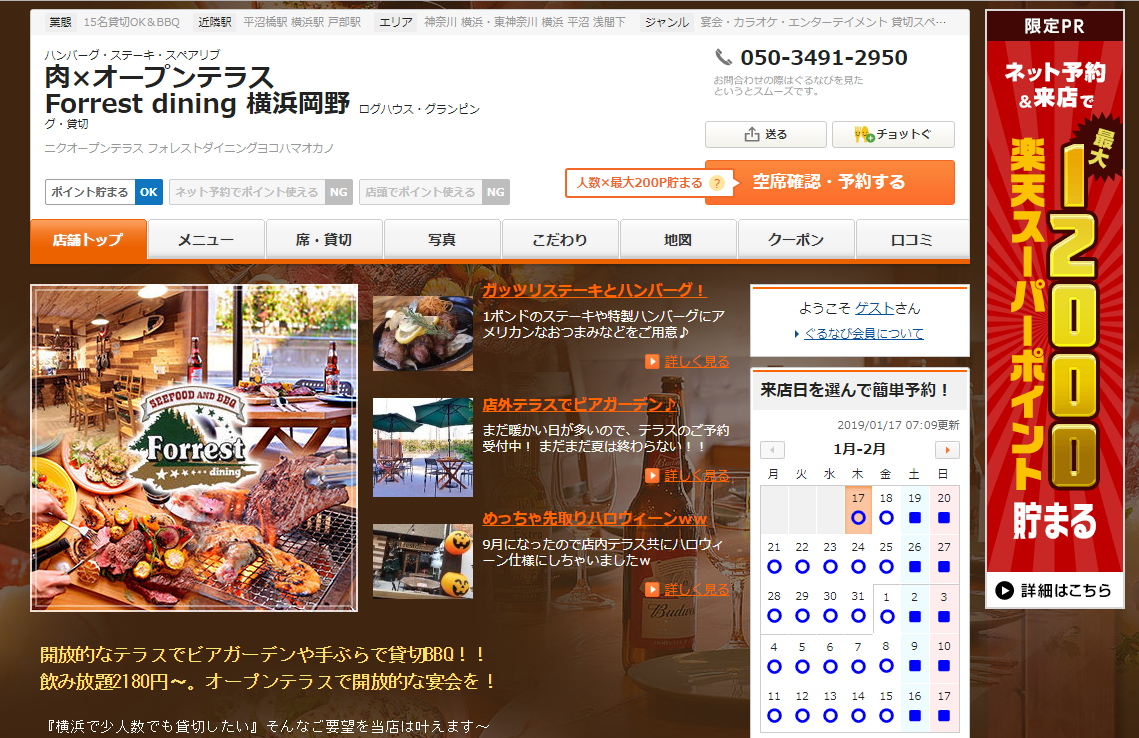Open the ぐるなび会員について link
Screen dimensions: 1139x738
click(864, 334)
